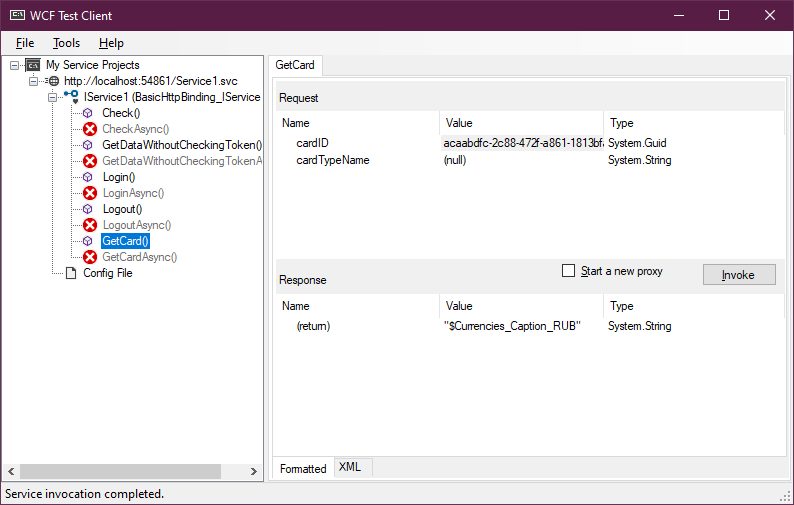Edit the cardID GUID value field
Image resolution: width=794 pixels, height=505 pixels.
click(522, 143)
